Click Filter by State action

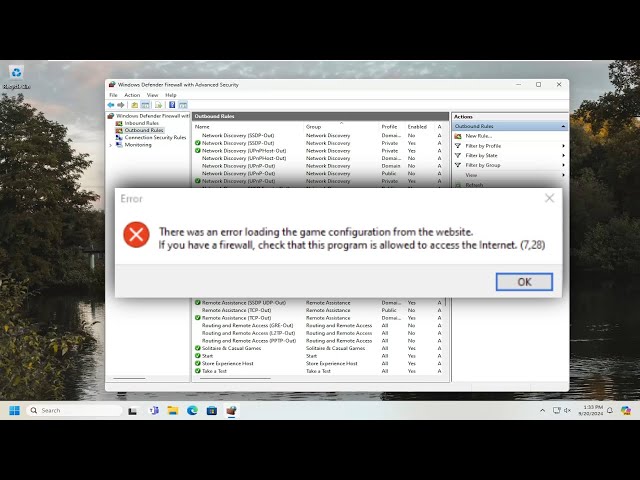pyautogui.click(x=481, y=156)
